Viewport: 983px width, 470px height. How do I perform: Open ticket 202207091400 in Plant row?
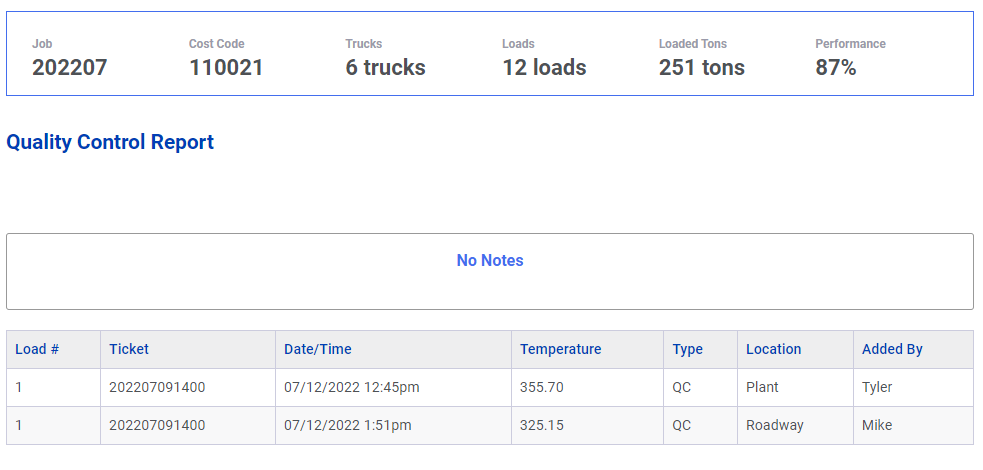157,387
